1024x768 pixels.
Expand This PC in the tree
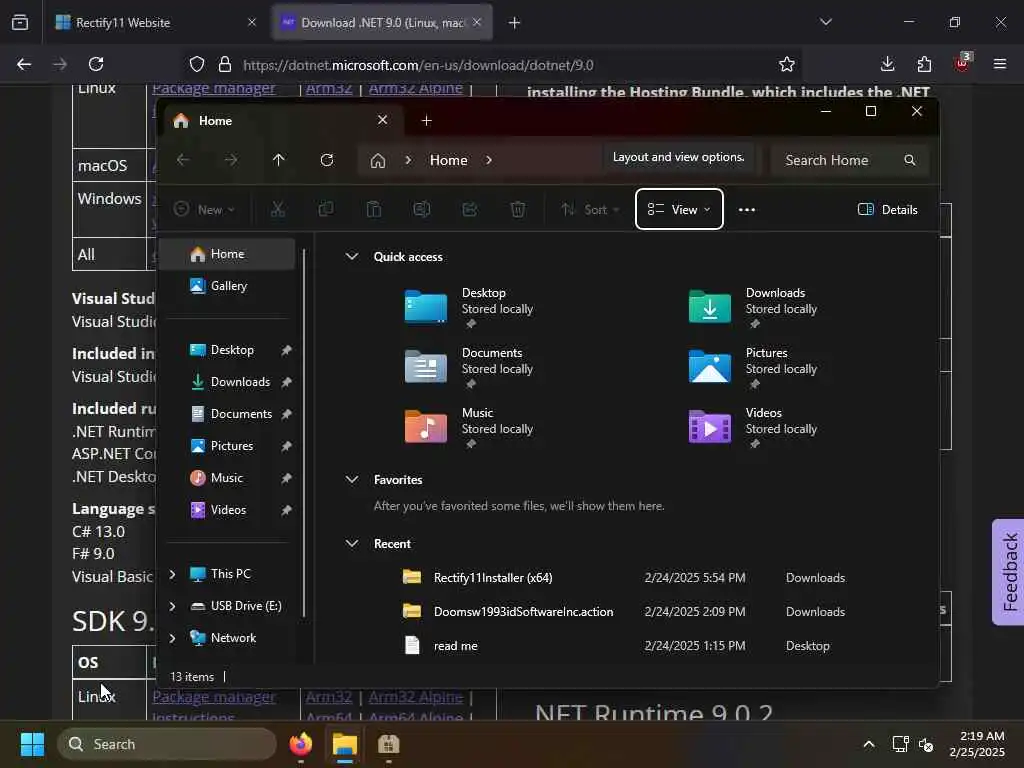click(172, 574)
